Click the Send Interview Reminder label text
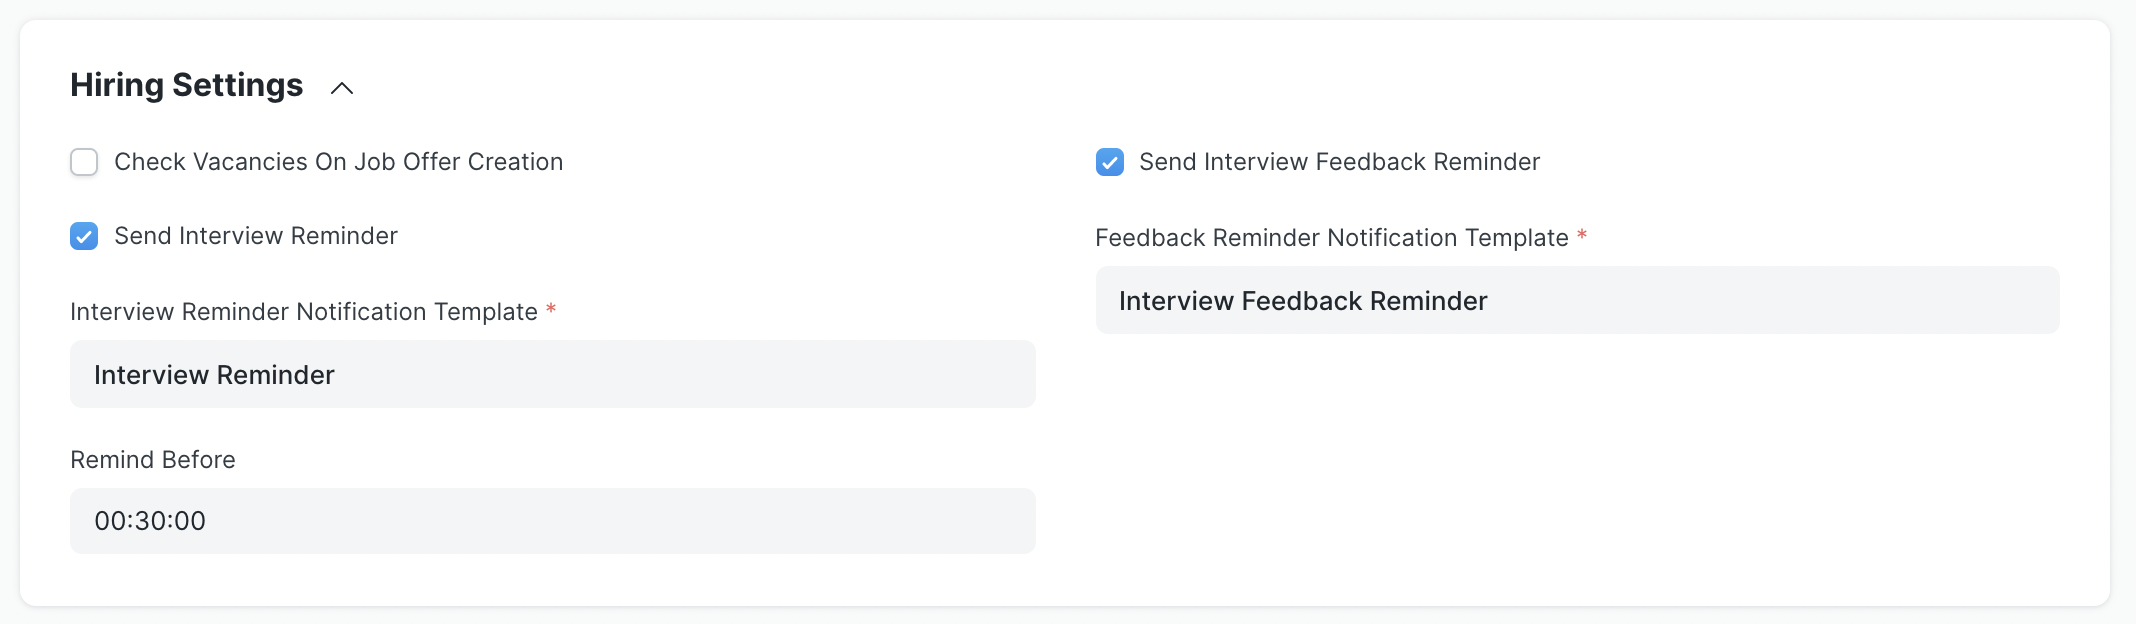 pyautogui.click(x=256, y=236)
